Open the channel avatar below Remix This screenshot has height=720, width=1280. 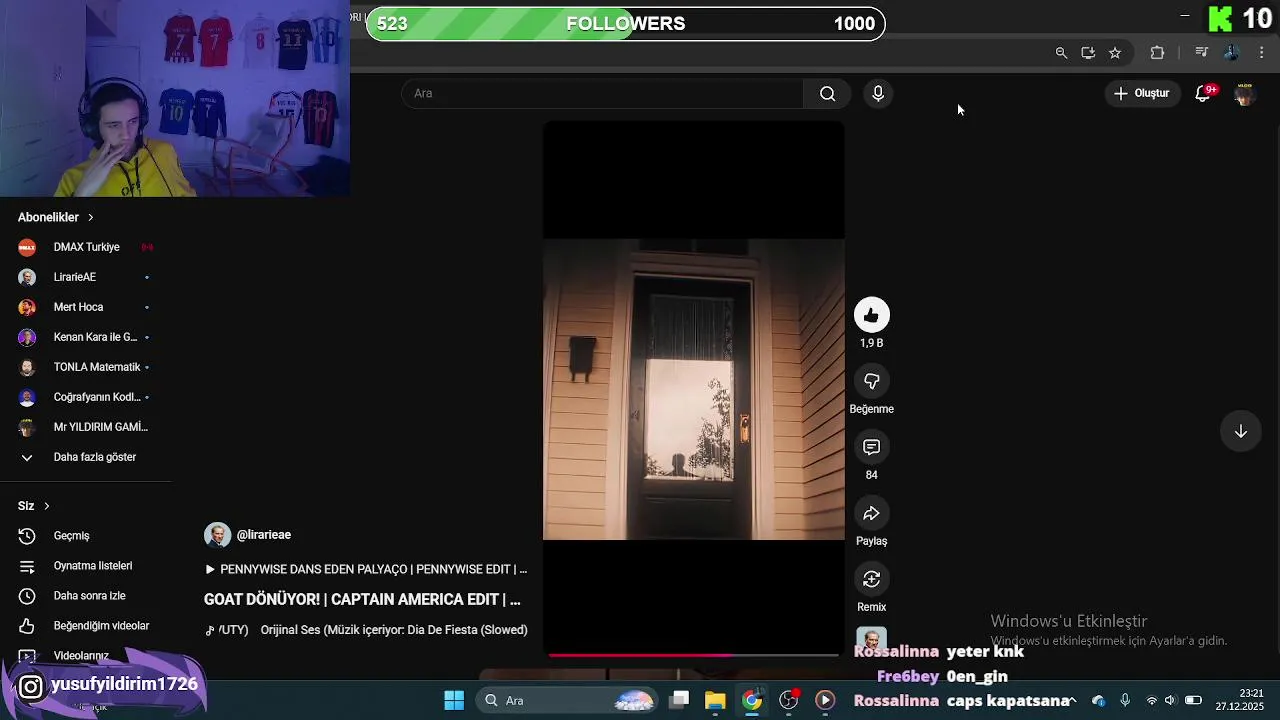click(871, 641)
